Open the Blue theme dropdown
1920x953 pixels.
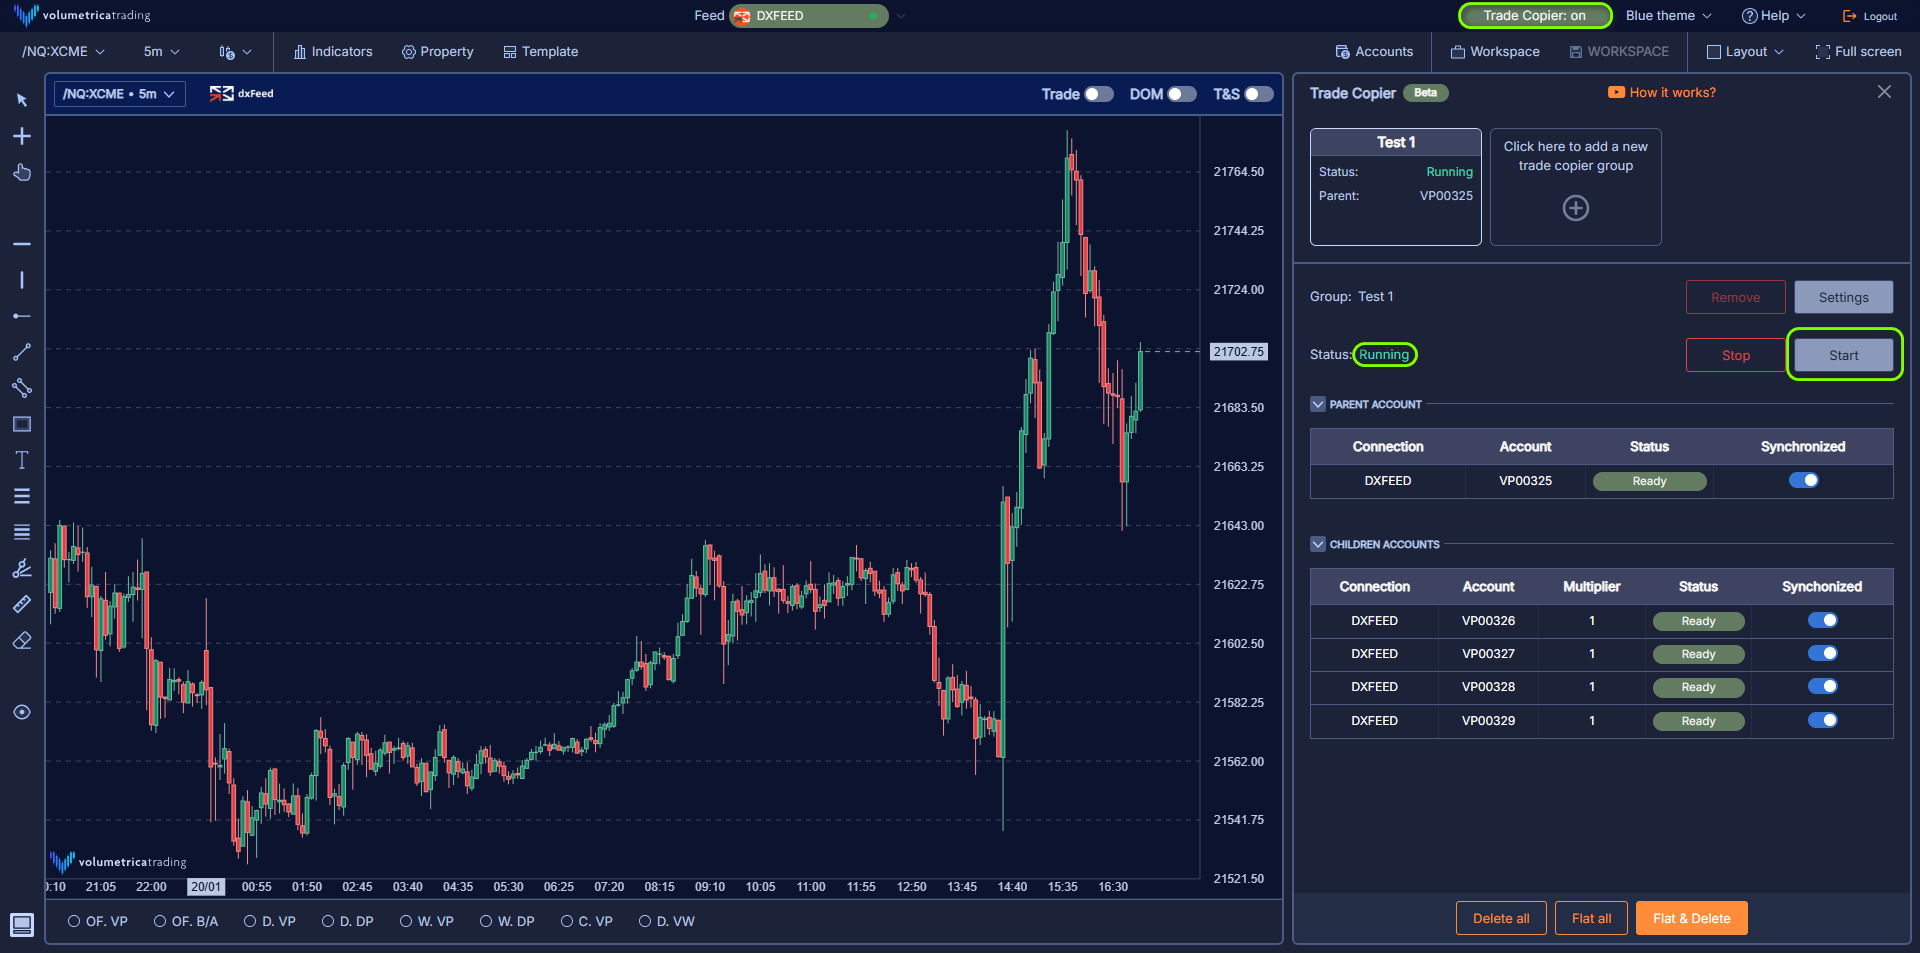[1668, 16]
